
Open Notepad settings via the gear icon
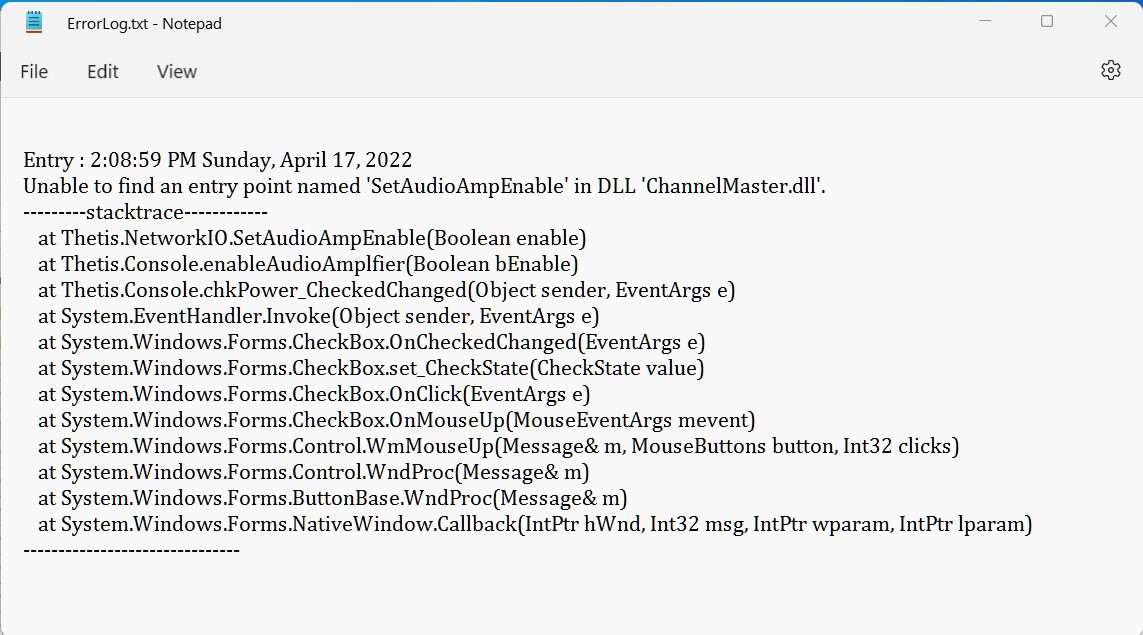pos(1110,70)
